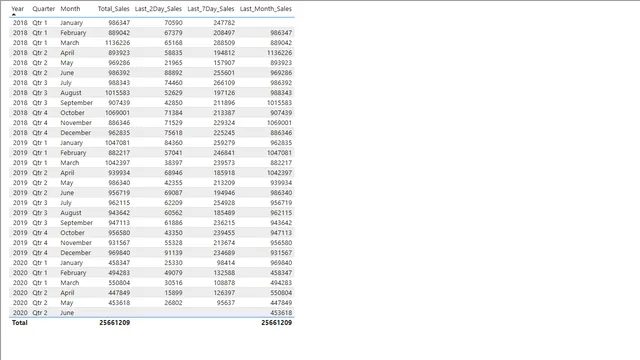This screenshot has height=360, width=640.
Task: Select Last_7Day_Sales value 185918
Action: (x=224, y=173)
